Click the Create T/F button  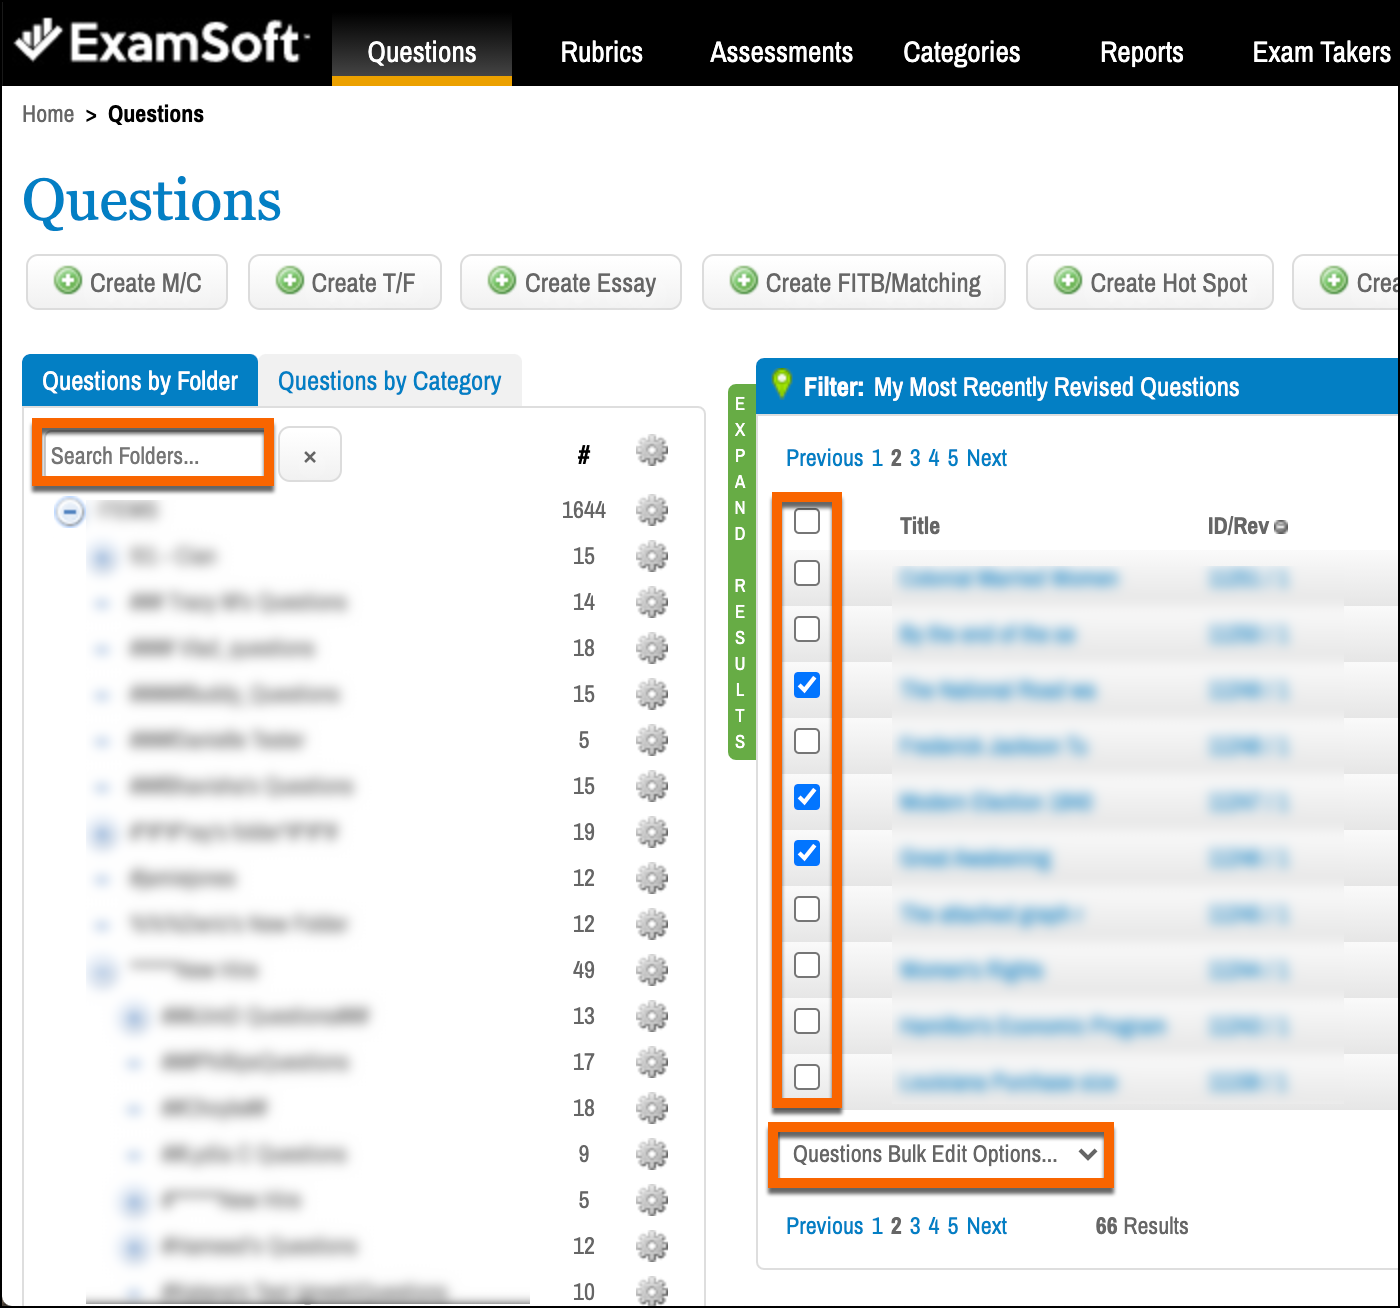(x=345, y=282)
